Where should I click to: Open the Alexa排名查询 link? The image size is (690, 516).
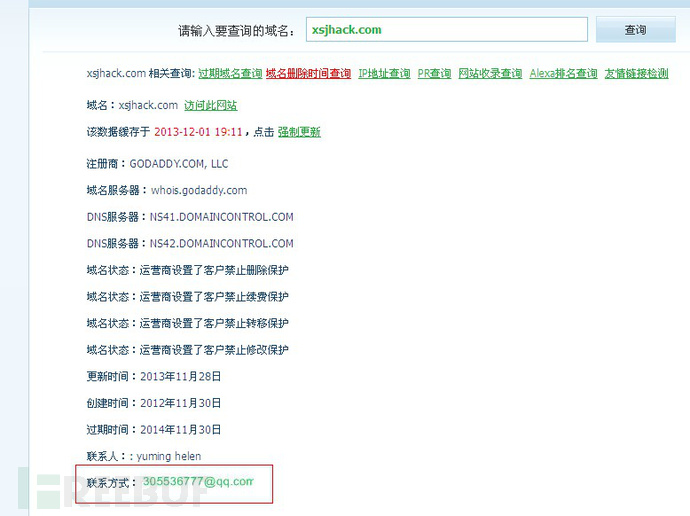(x=563, y=73)
